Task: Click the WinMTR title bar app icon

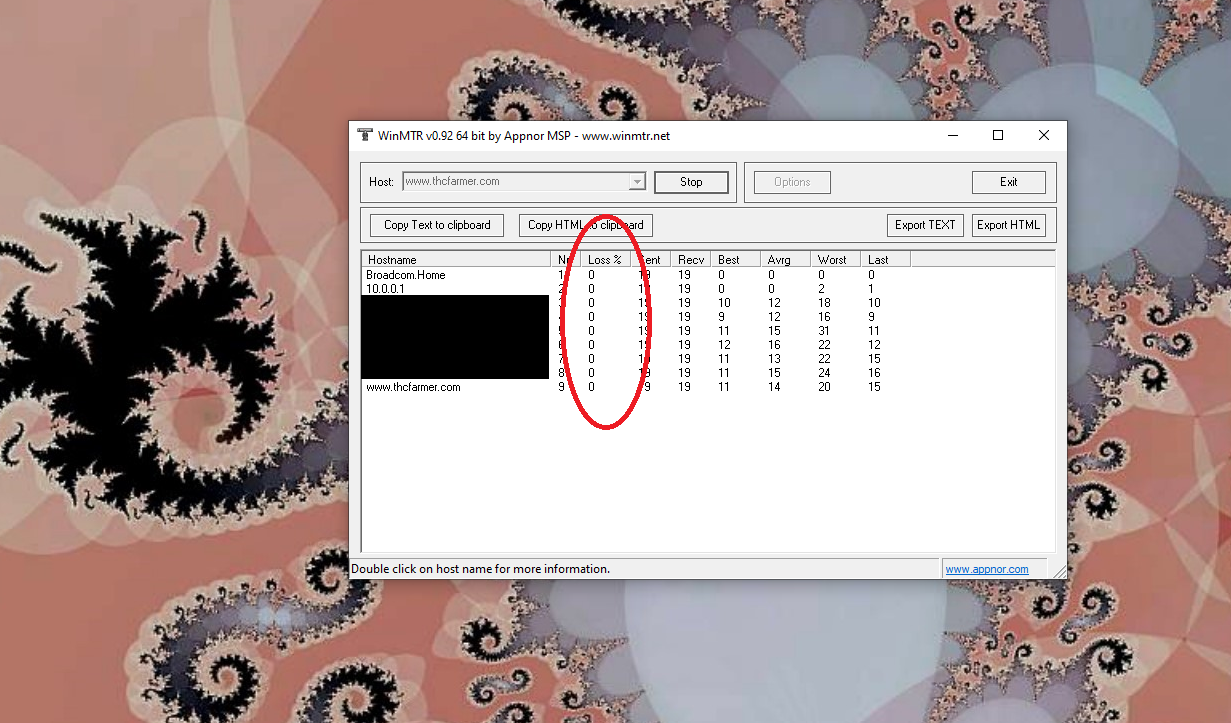Action: 364,135
